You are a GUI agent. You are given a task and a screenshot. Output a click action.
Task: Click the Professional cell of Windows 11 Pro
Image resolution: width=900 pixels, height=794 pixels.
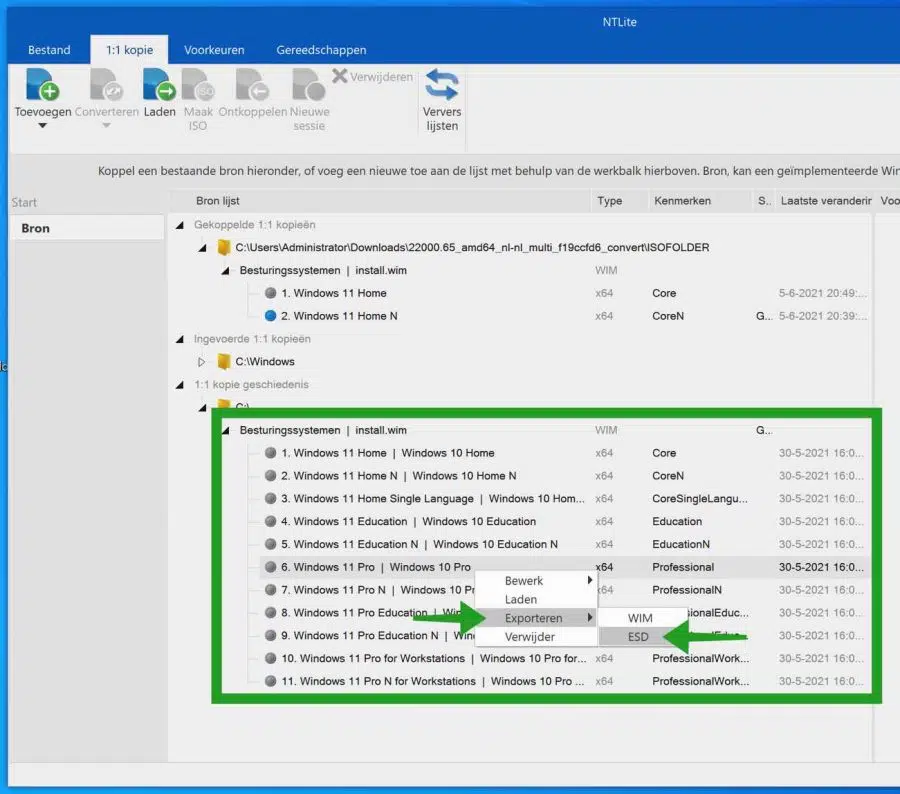683,567
